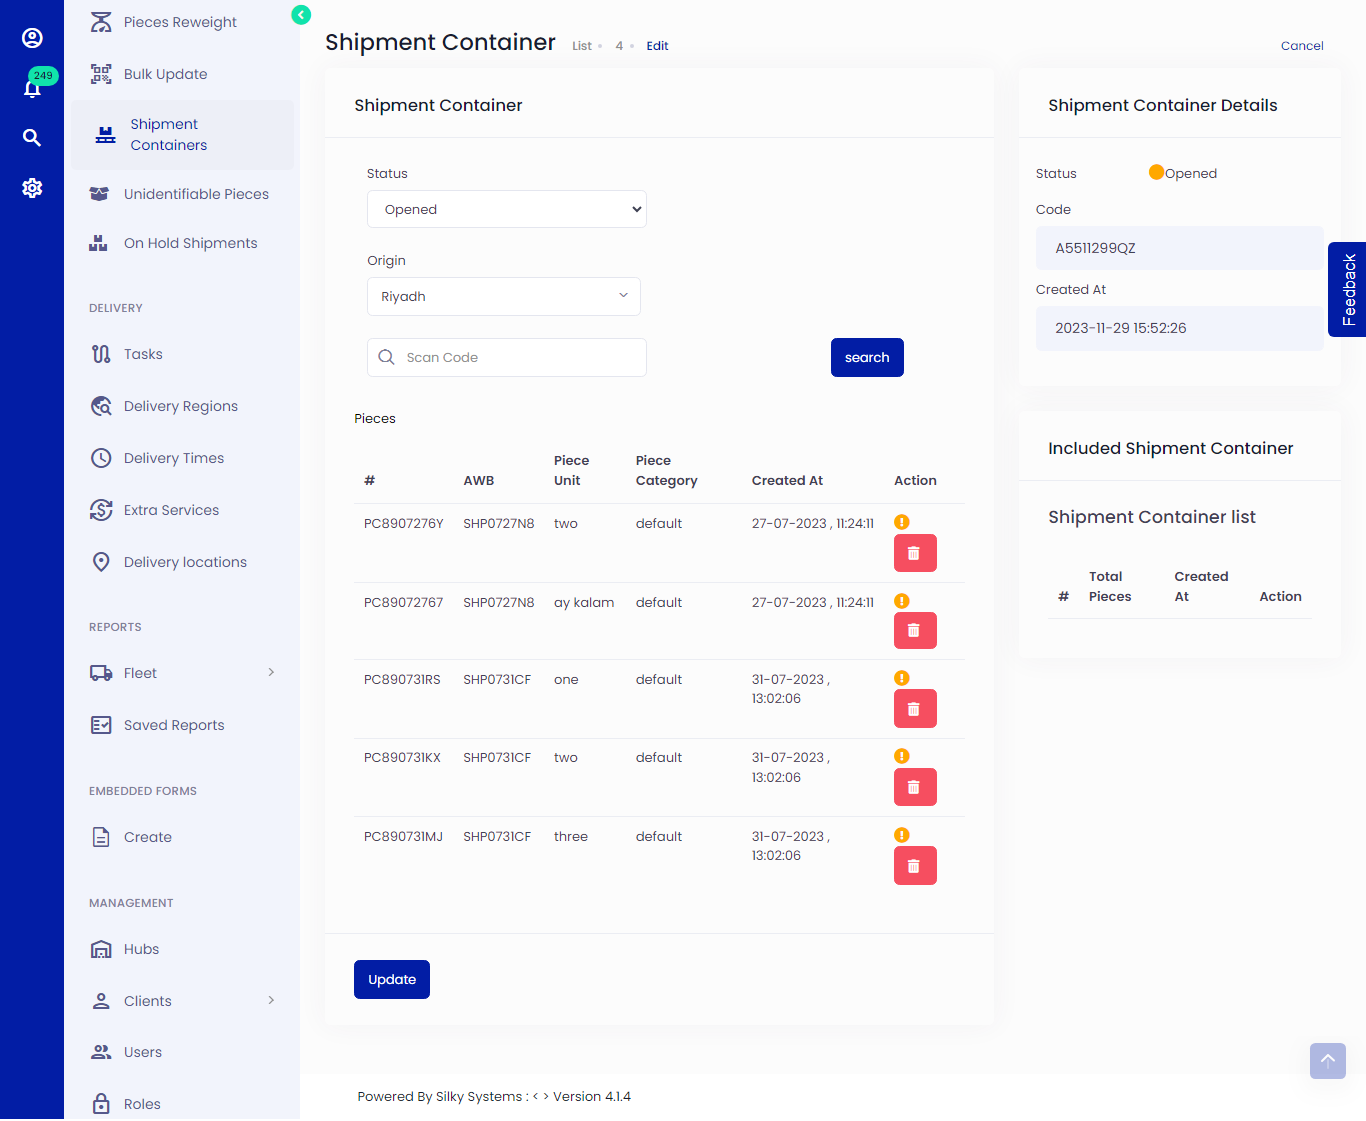Click the Cancel link
This screenshot has width=1366, height=1121.
point(1301,46)
